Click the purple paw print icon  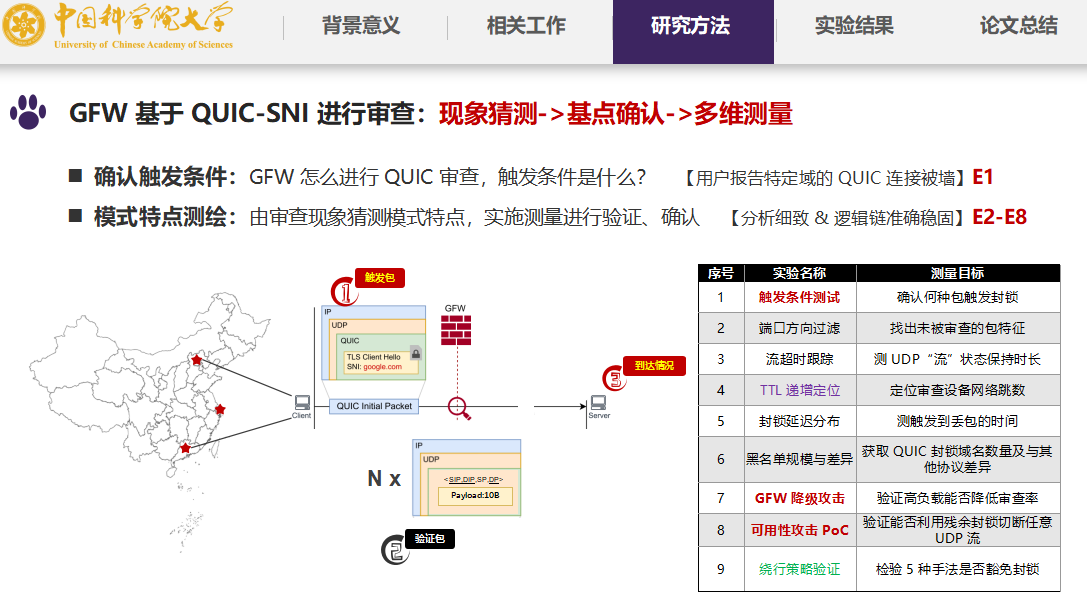pyautogui.click(x=28, y=112)
